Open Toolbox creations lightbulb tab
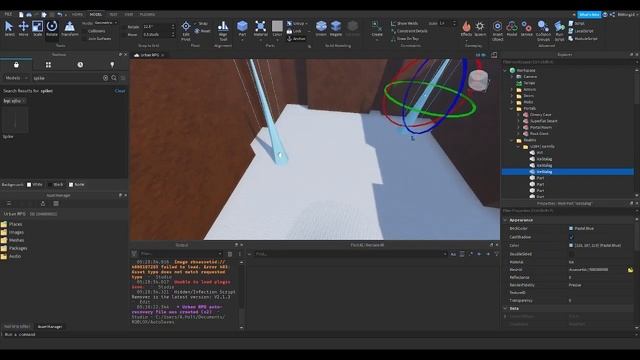640x360 pixels. click(x=112, y=64)
